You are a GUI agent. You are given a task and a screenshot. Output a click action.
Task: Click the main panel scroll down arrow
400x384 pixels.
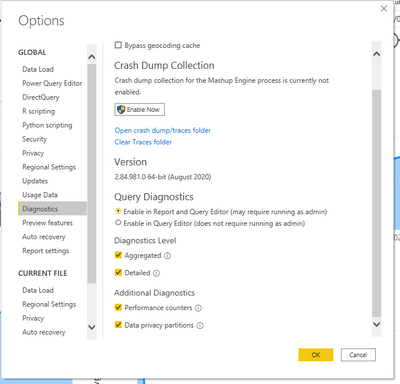pyautogui.click(x=377, y=324)
